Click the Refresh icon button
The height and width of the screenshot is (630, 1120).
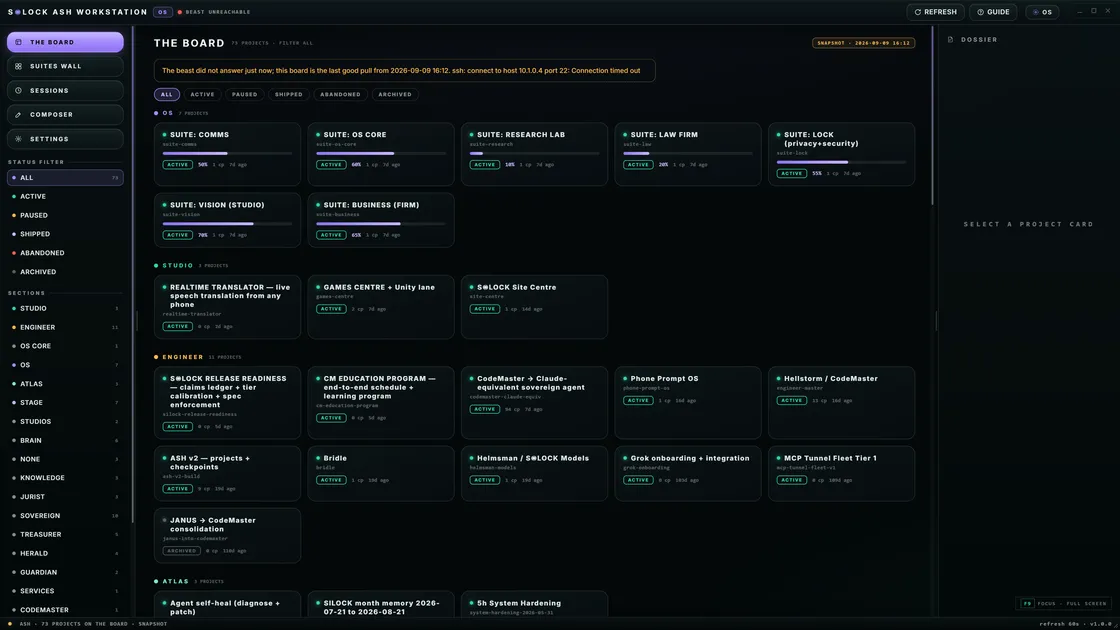(x=918, y=12)
